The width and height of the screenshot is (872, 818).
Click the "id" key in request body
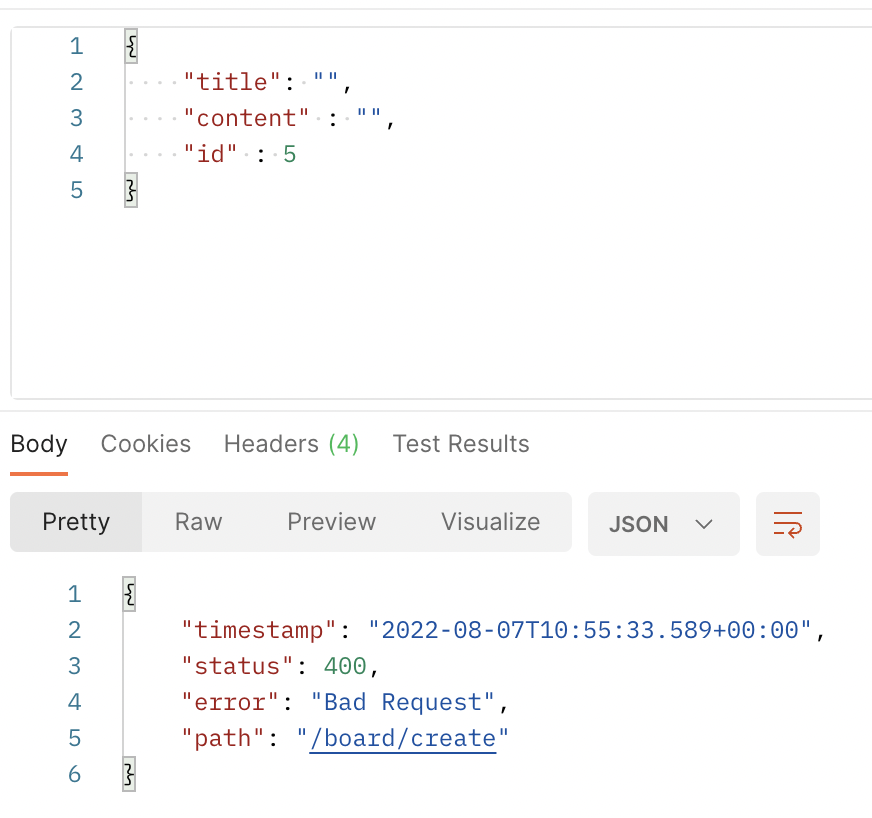point(211,154)
